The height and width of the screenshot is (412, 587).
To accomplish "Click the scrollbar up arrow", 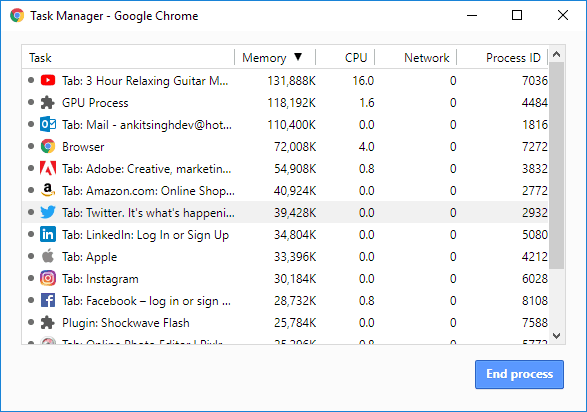I will click(x=556, y=55).
